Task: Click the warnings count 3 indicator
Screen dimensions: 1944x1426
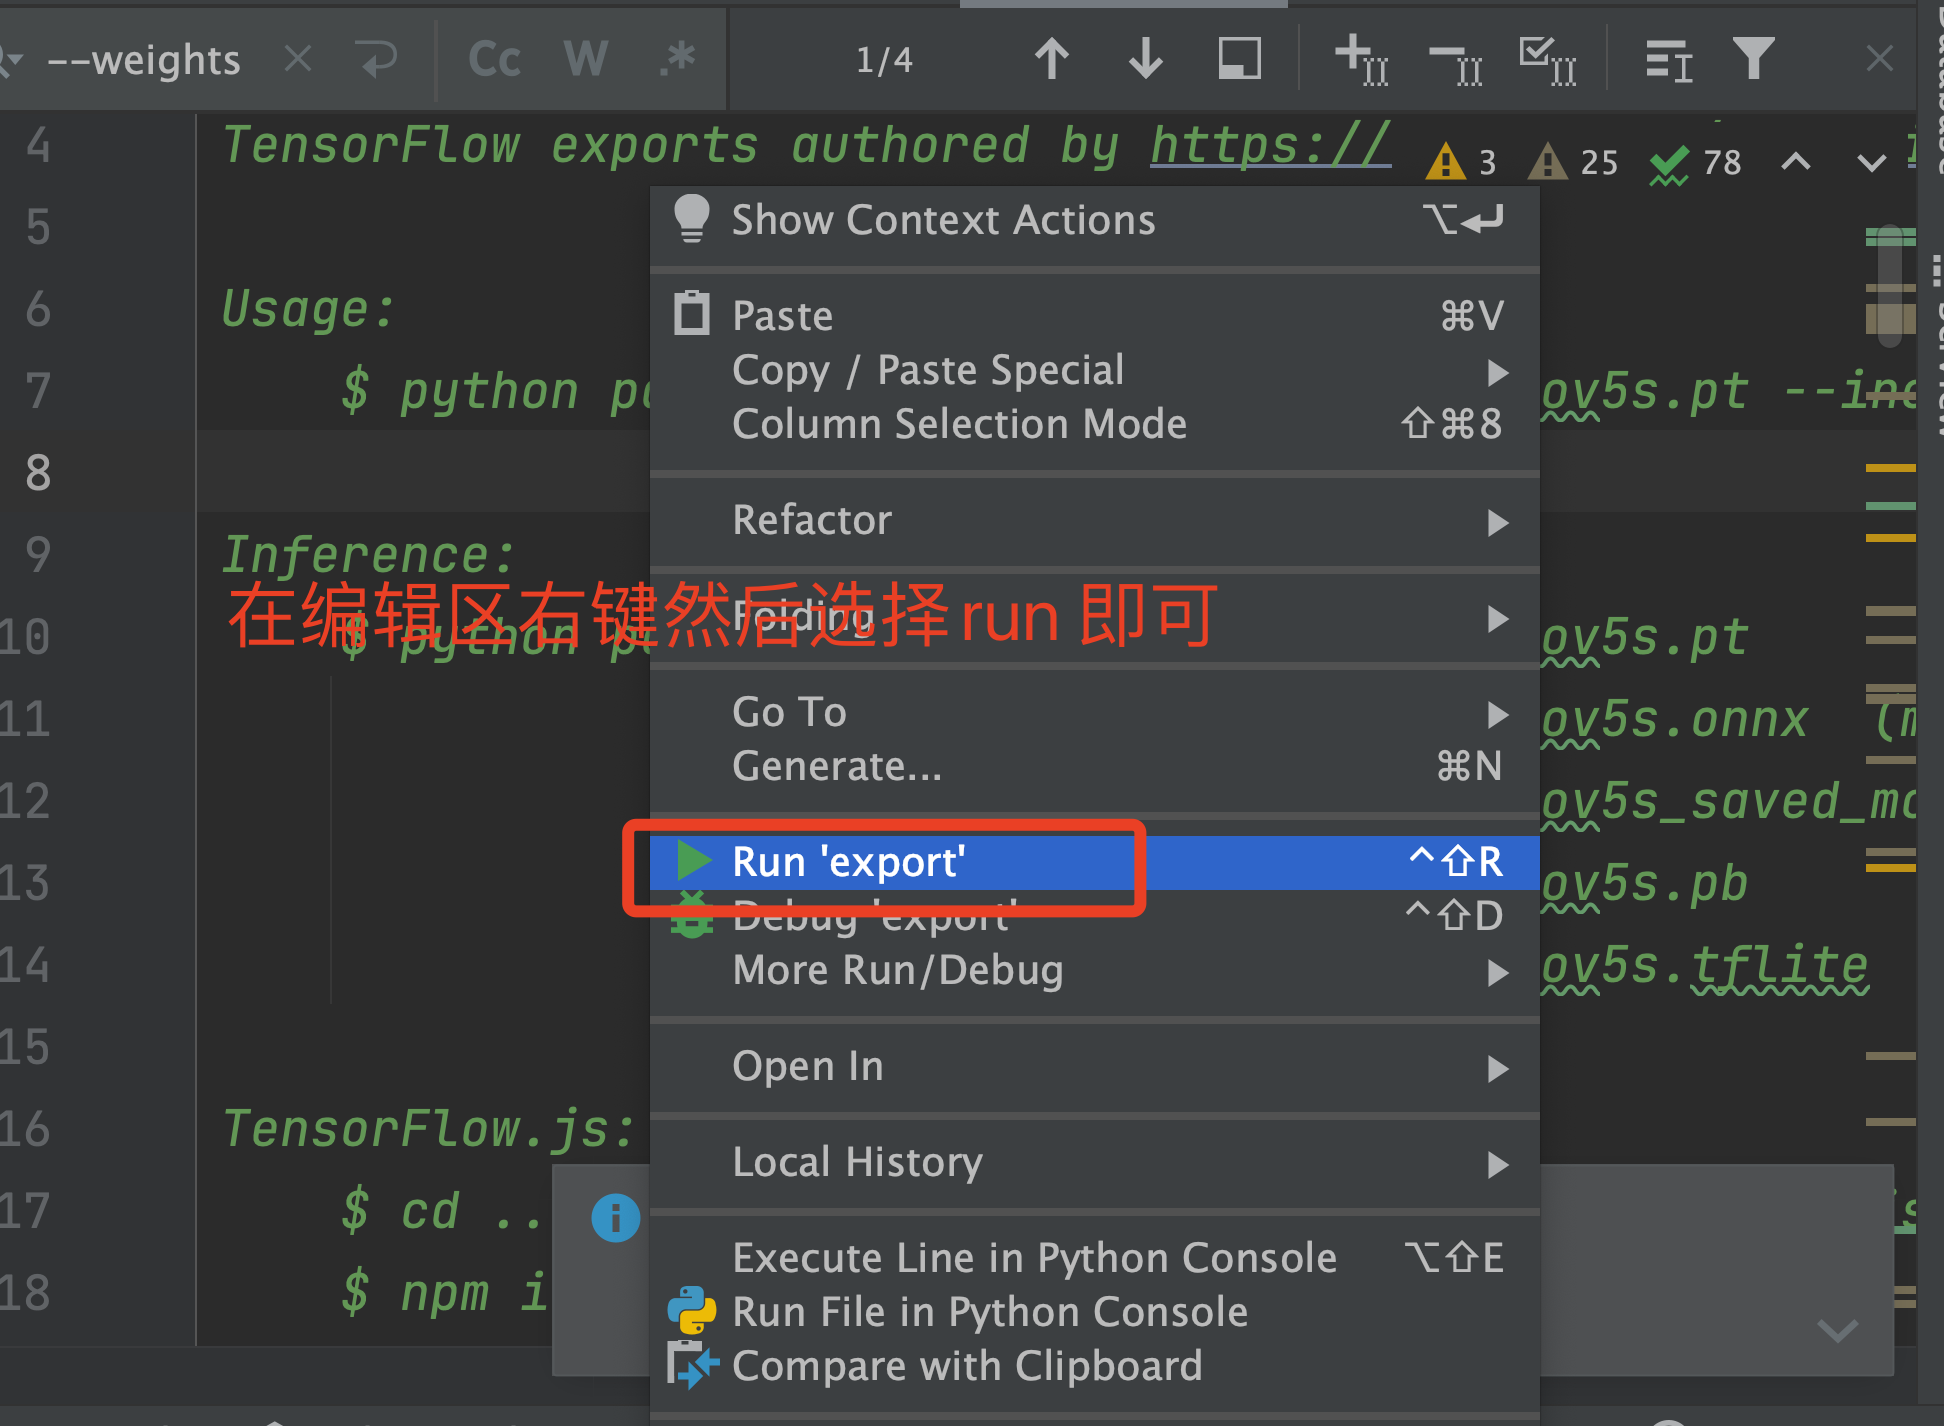Action: click(x=1462, y=161)
